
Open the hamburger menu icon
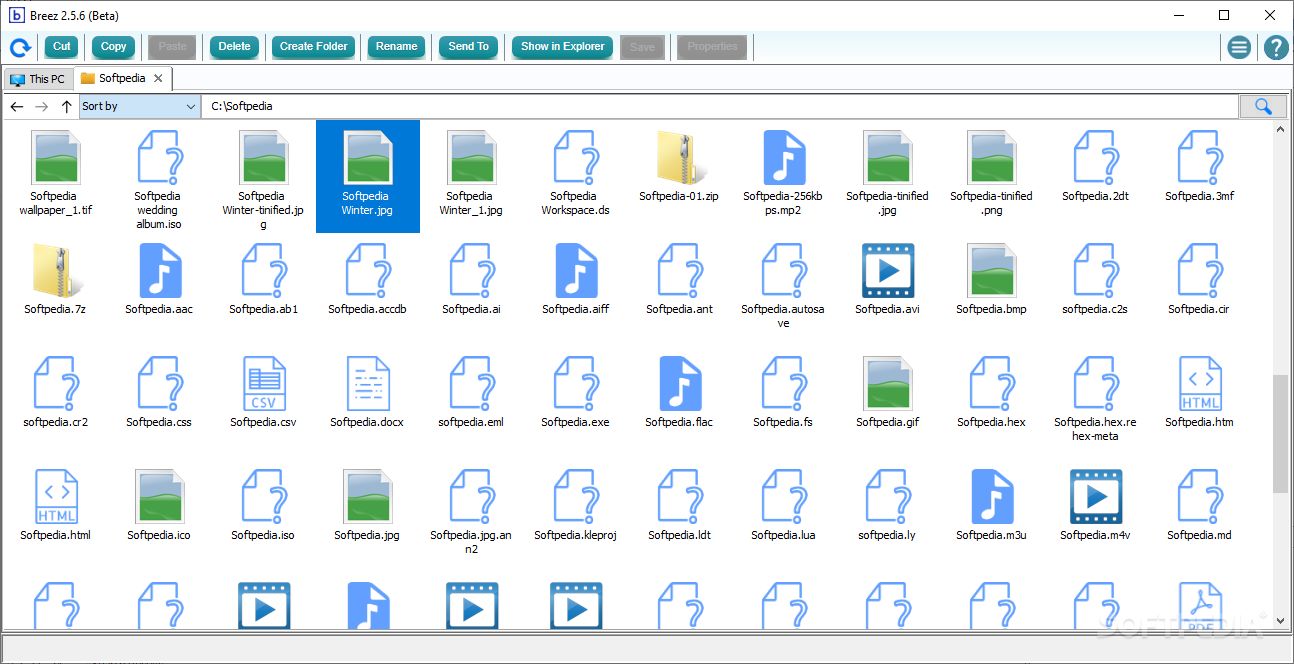point(1239,47)
